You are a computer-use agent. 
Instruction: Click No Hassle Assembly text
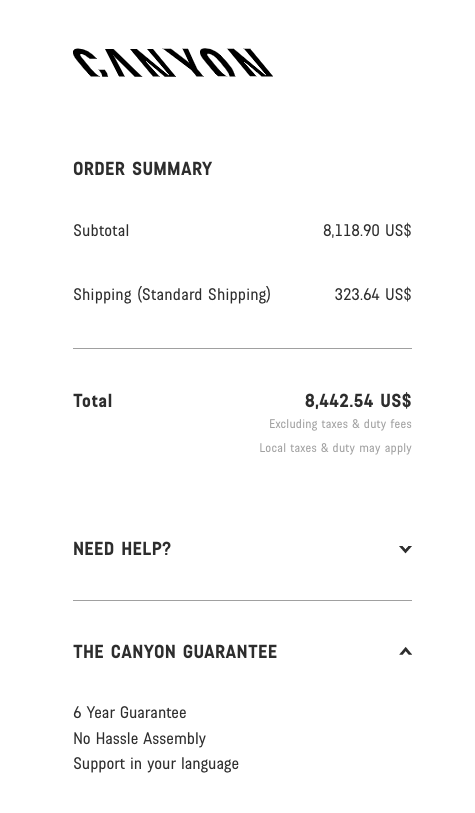[139, 738]
